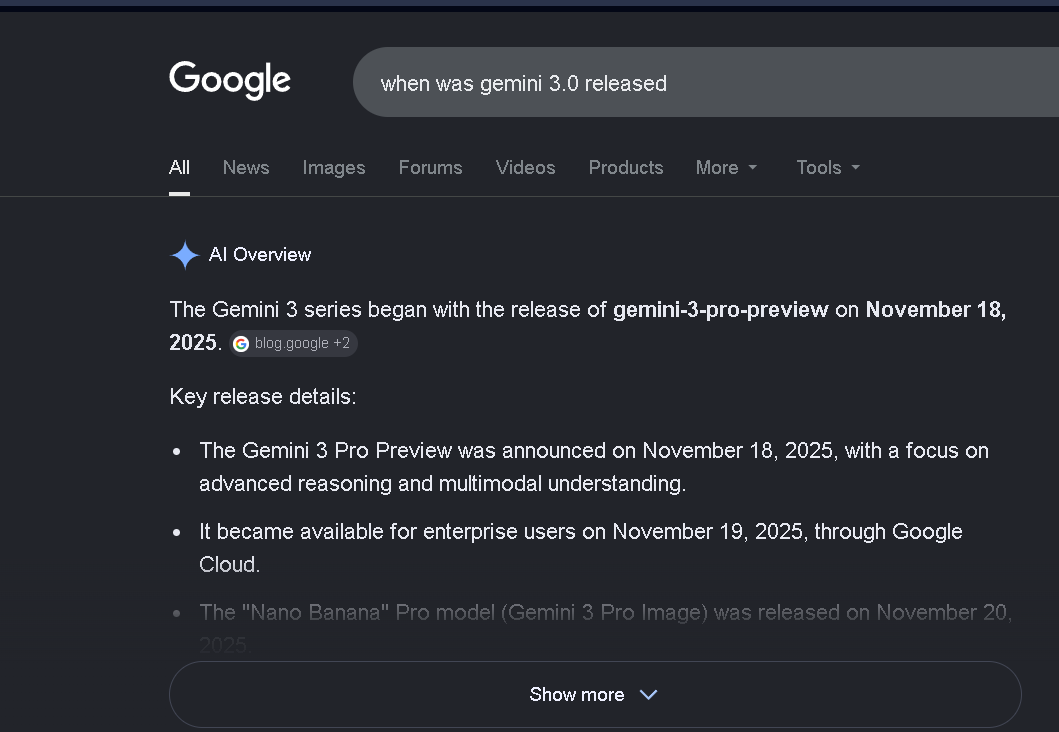The width and height of the screenshot is (1059, 732).
Task: Switch to the Images tab
Action: click(x=334, y=168)
